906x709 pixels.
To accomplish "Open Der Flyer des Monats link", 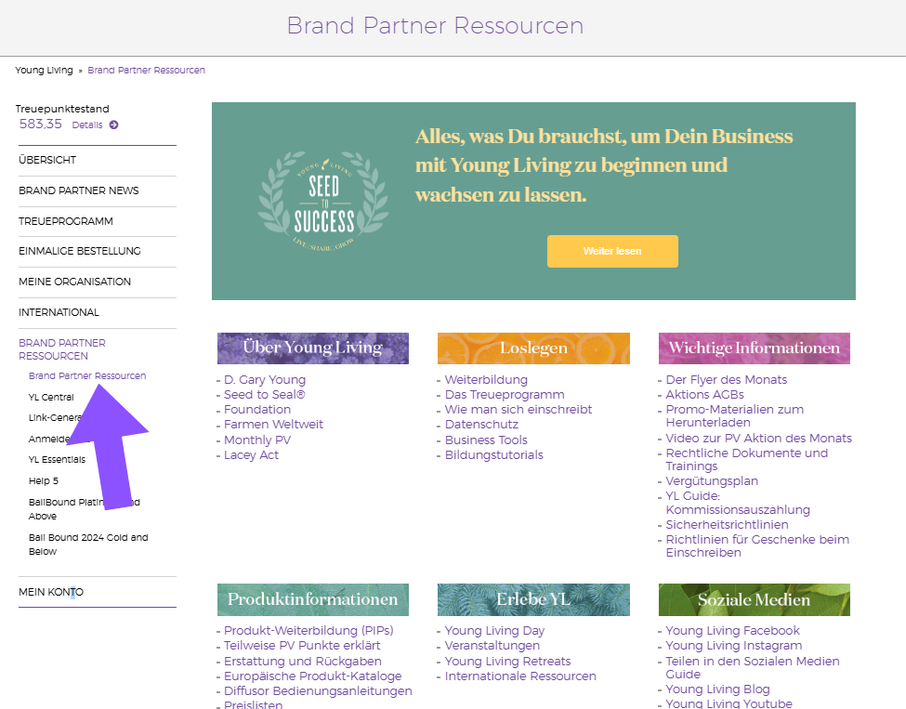I will click(726, 380).
